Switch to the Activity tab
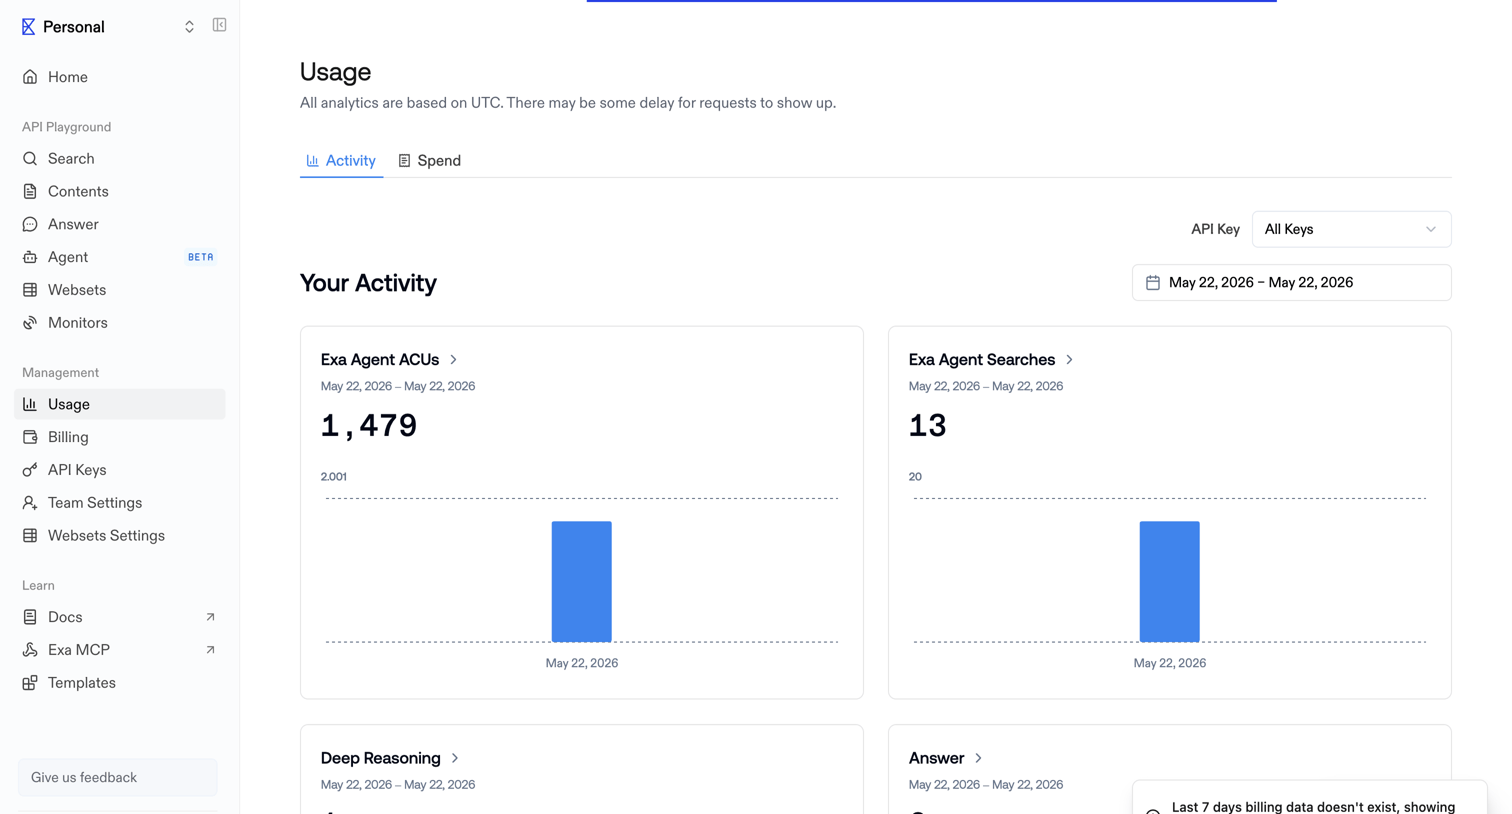The height and width of the screenshot is (814, 1512). (341, 161)
